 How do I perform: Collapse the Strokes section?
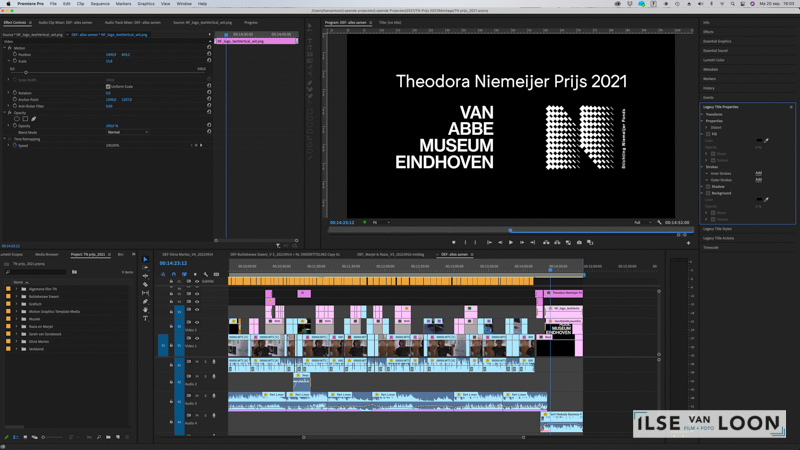702,167
